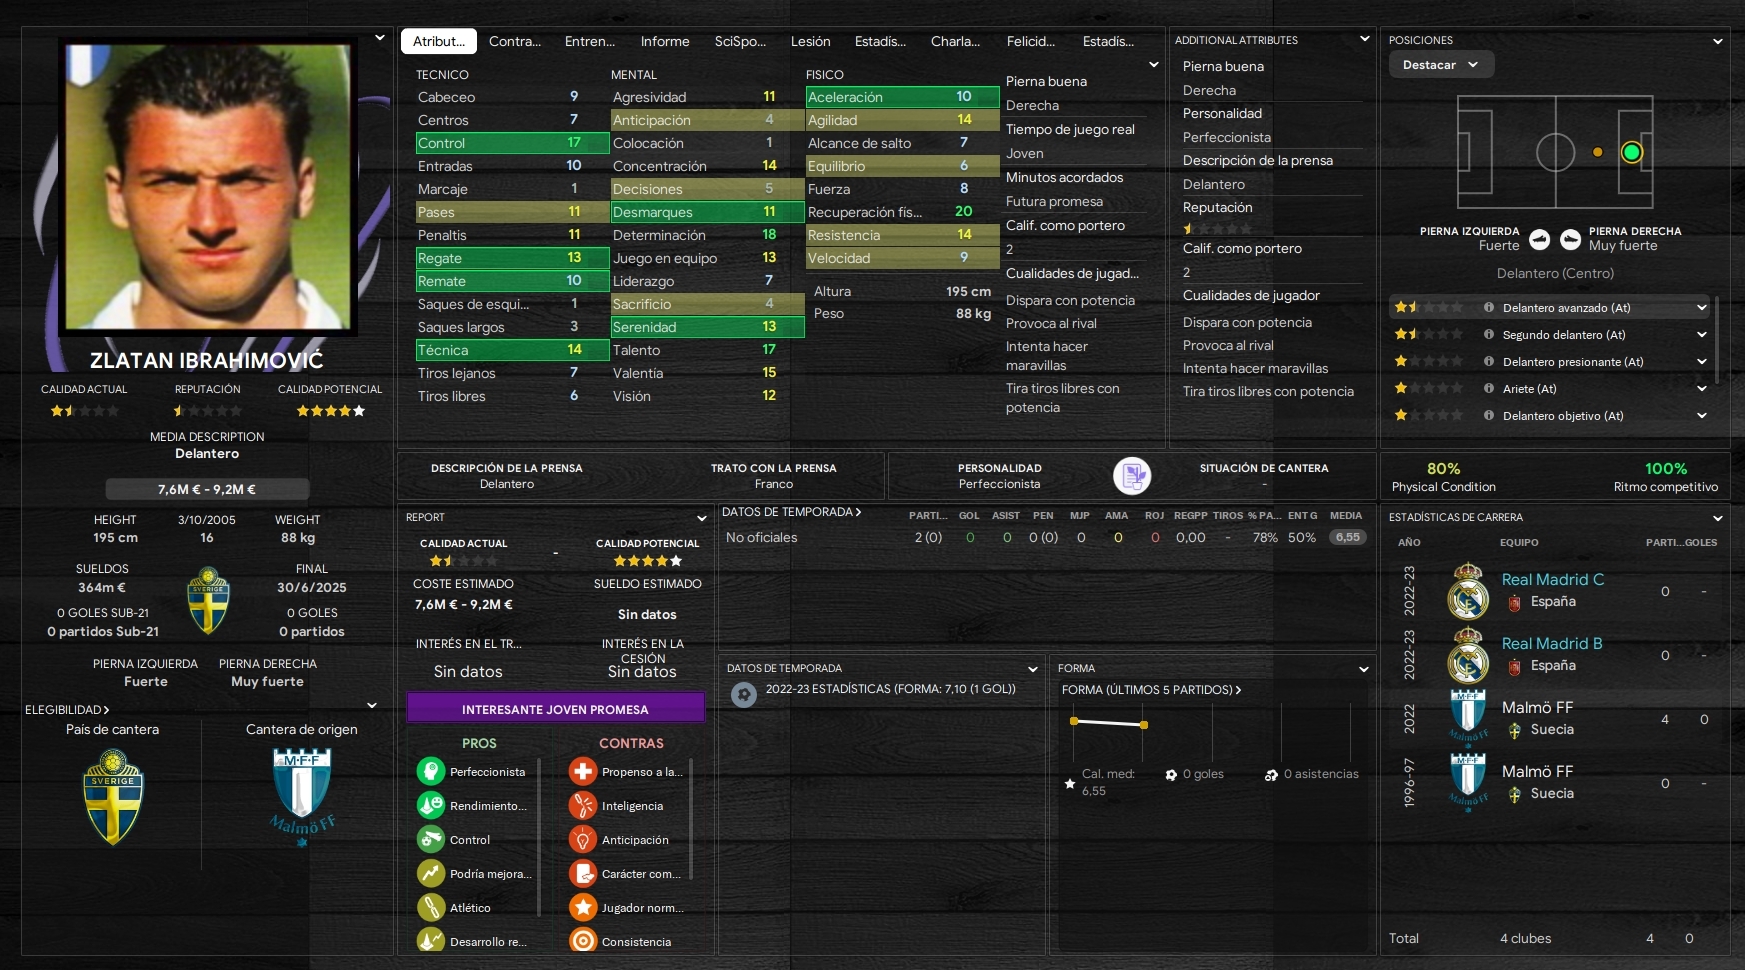
Task: Expand the Delantero avanzado (At) role row
Action: 1702,308
